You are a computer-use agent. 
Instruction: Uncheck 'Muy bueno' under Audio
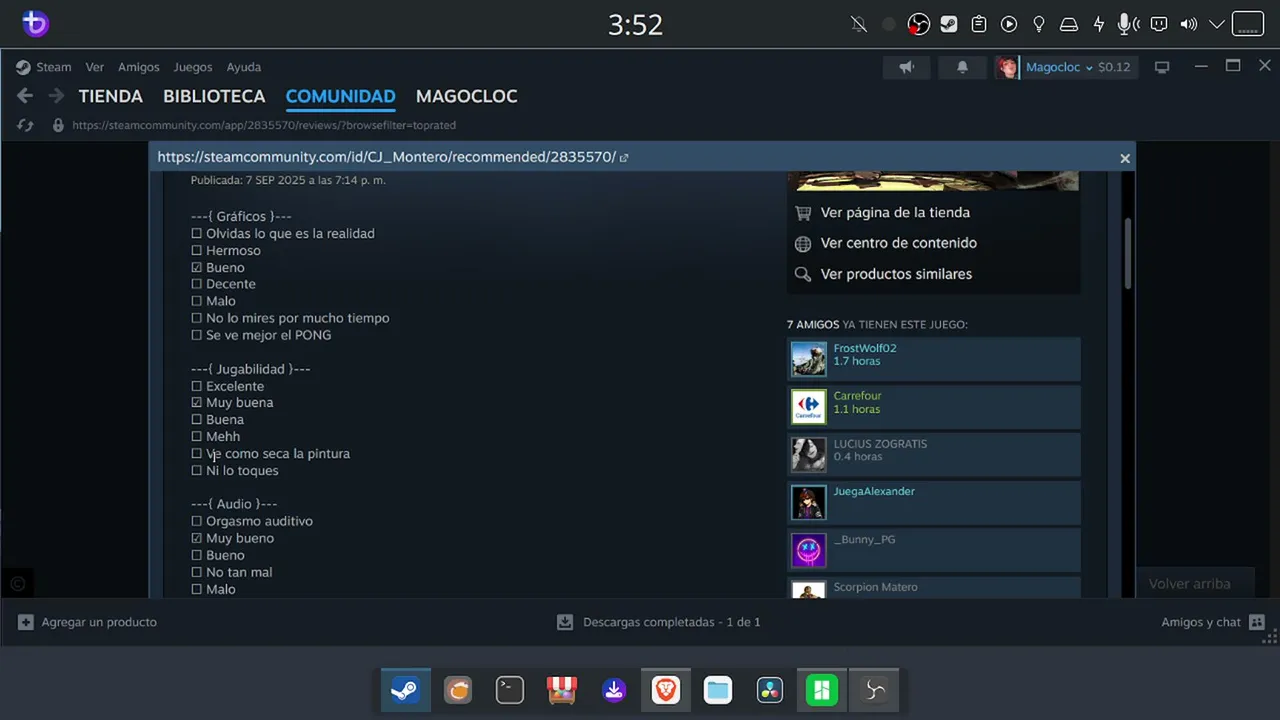[197, 538]
